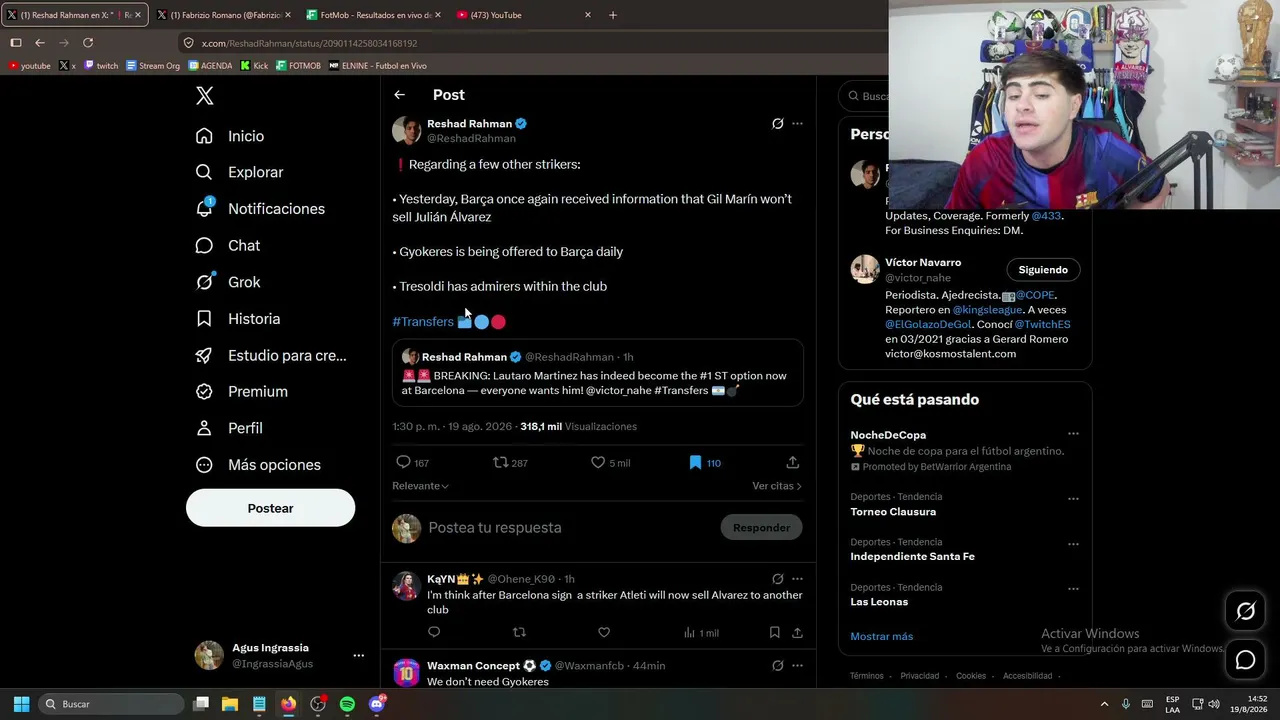
Task: Toggle bookmark on KaYN's comment
Action: click(x=775, y=632)
